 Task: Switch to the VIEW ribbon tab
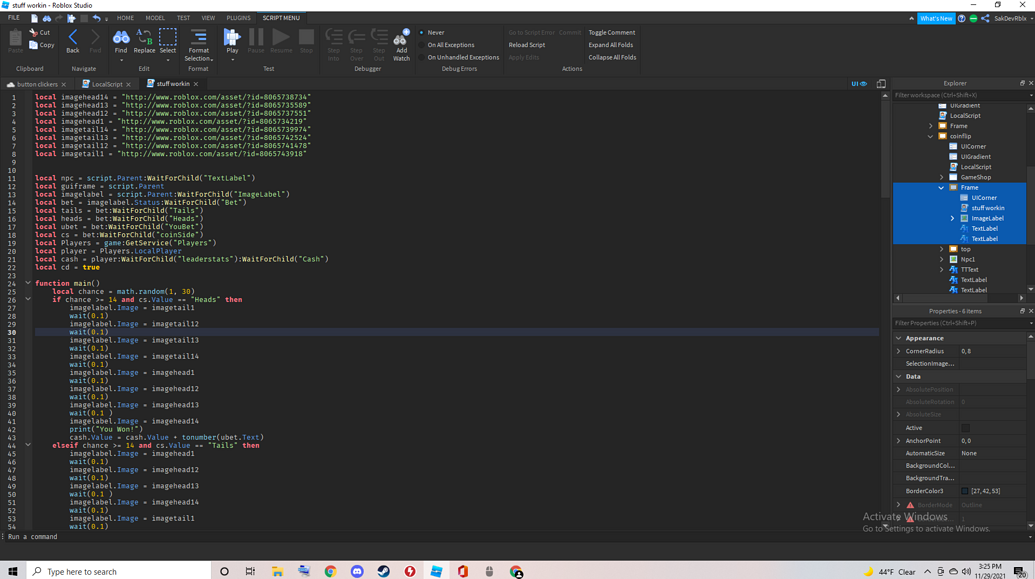208,18
